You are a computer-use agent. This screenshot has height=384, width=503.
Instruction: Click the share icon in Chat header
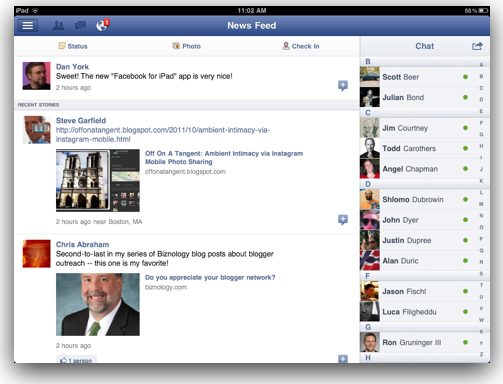click(x=477, y=46)
